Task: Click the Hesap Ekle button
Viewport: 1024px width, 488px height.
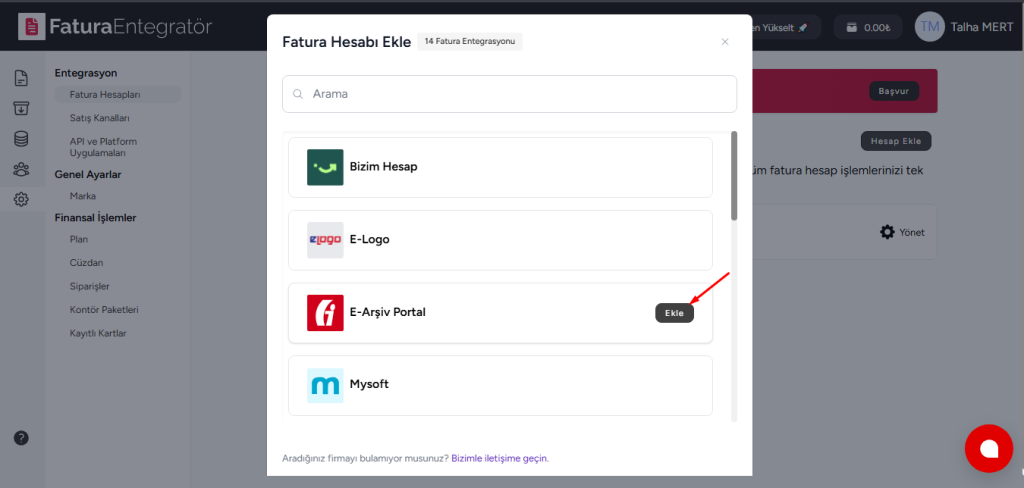Action: [896, 141]
